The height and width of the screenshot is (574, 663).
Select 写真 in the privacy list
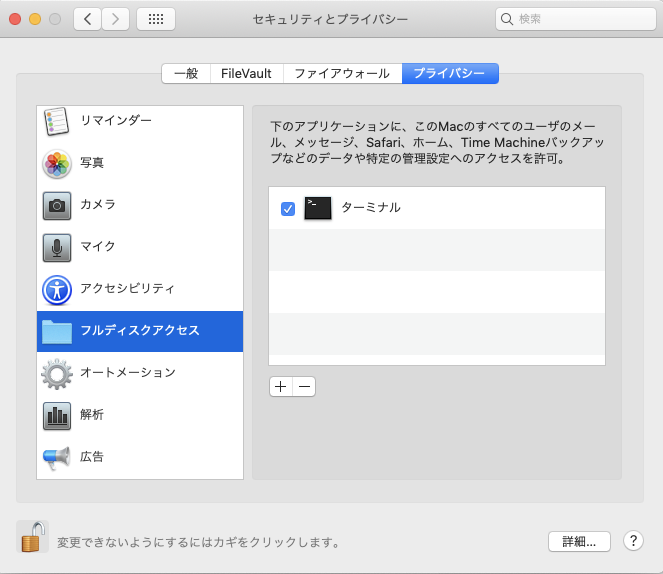point(140,164)
